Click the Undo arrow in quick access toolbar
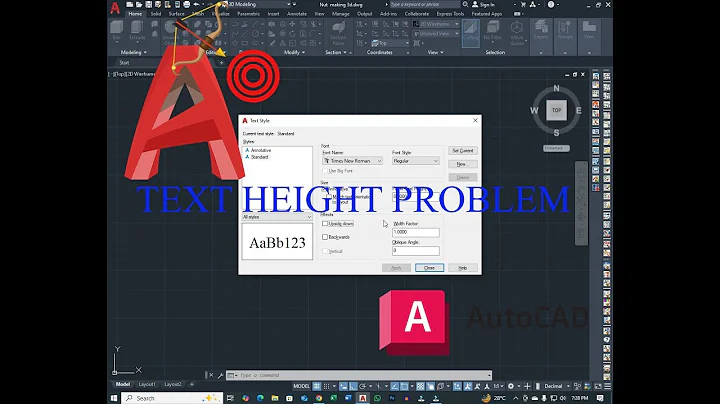The image size is (720, 404). (196, 5)
